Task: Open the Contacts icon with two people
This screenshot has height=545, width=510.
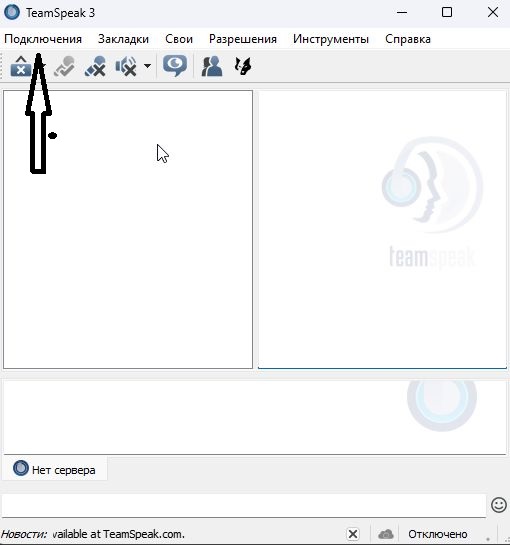Action: [212, 66]
